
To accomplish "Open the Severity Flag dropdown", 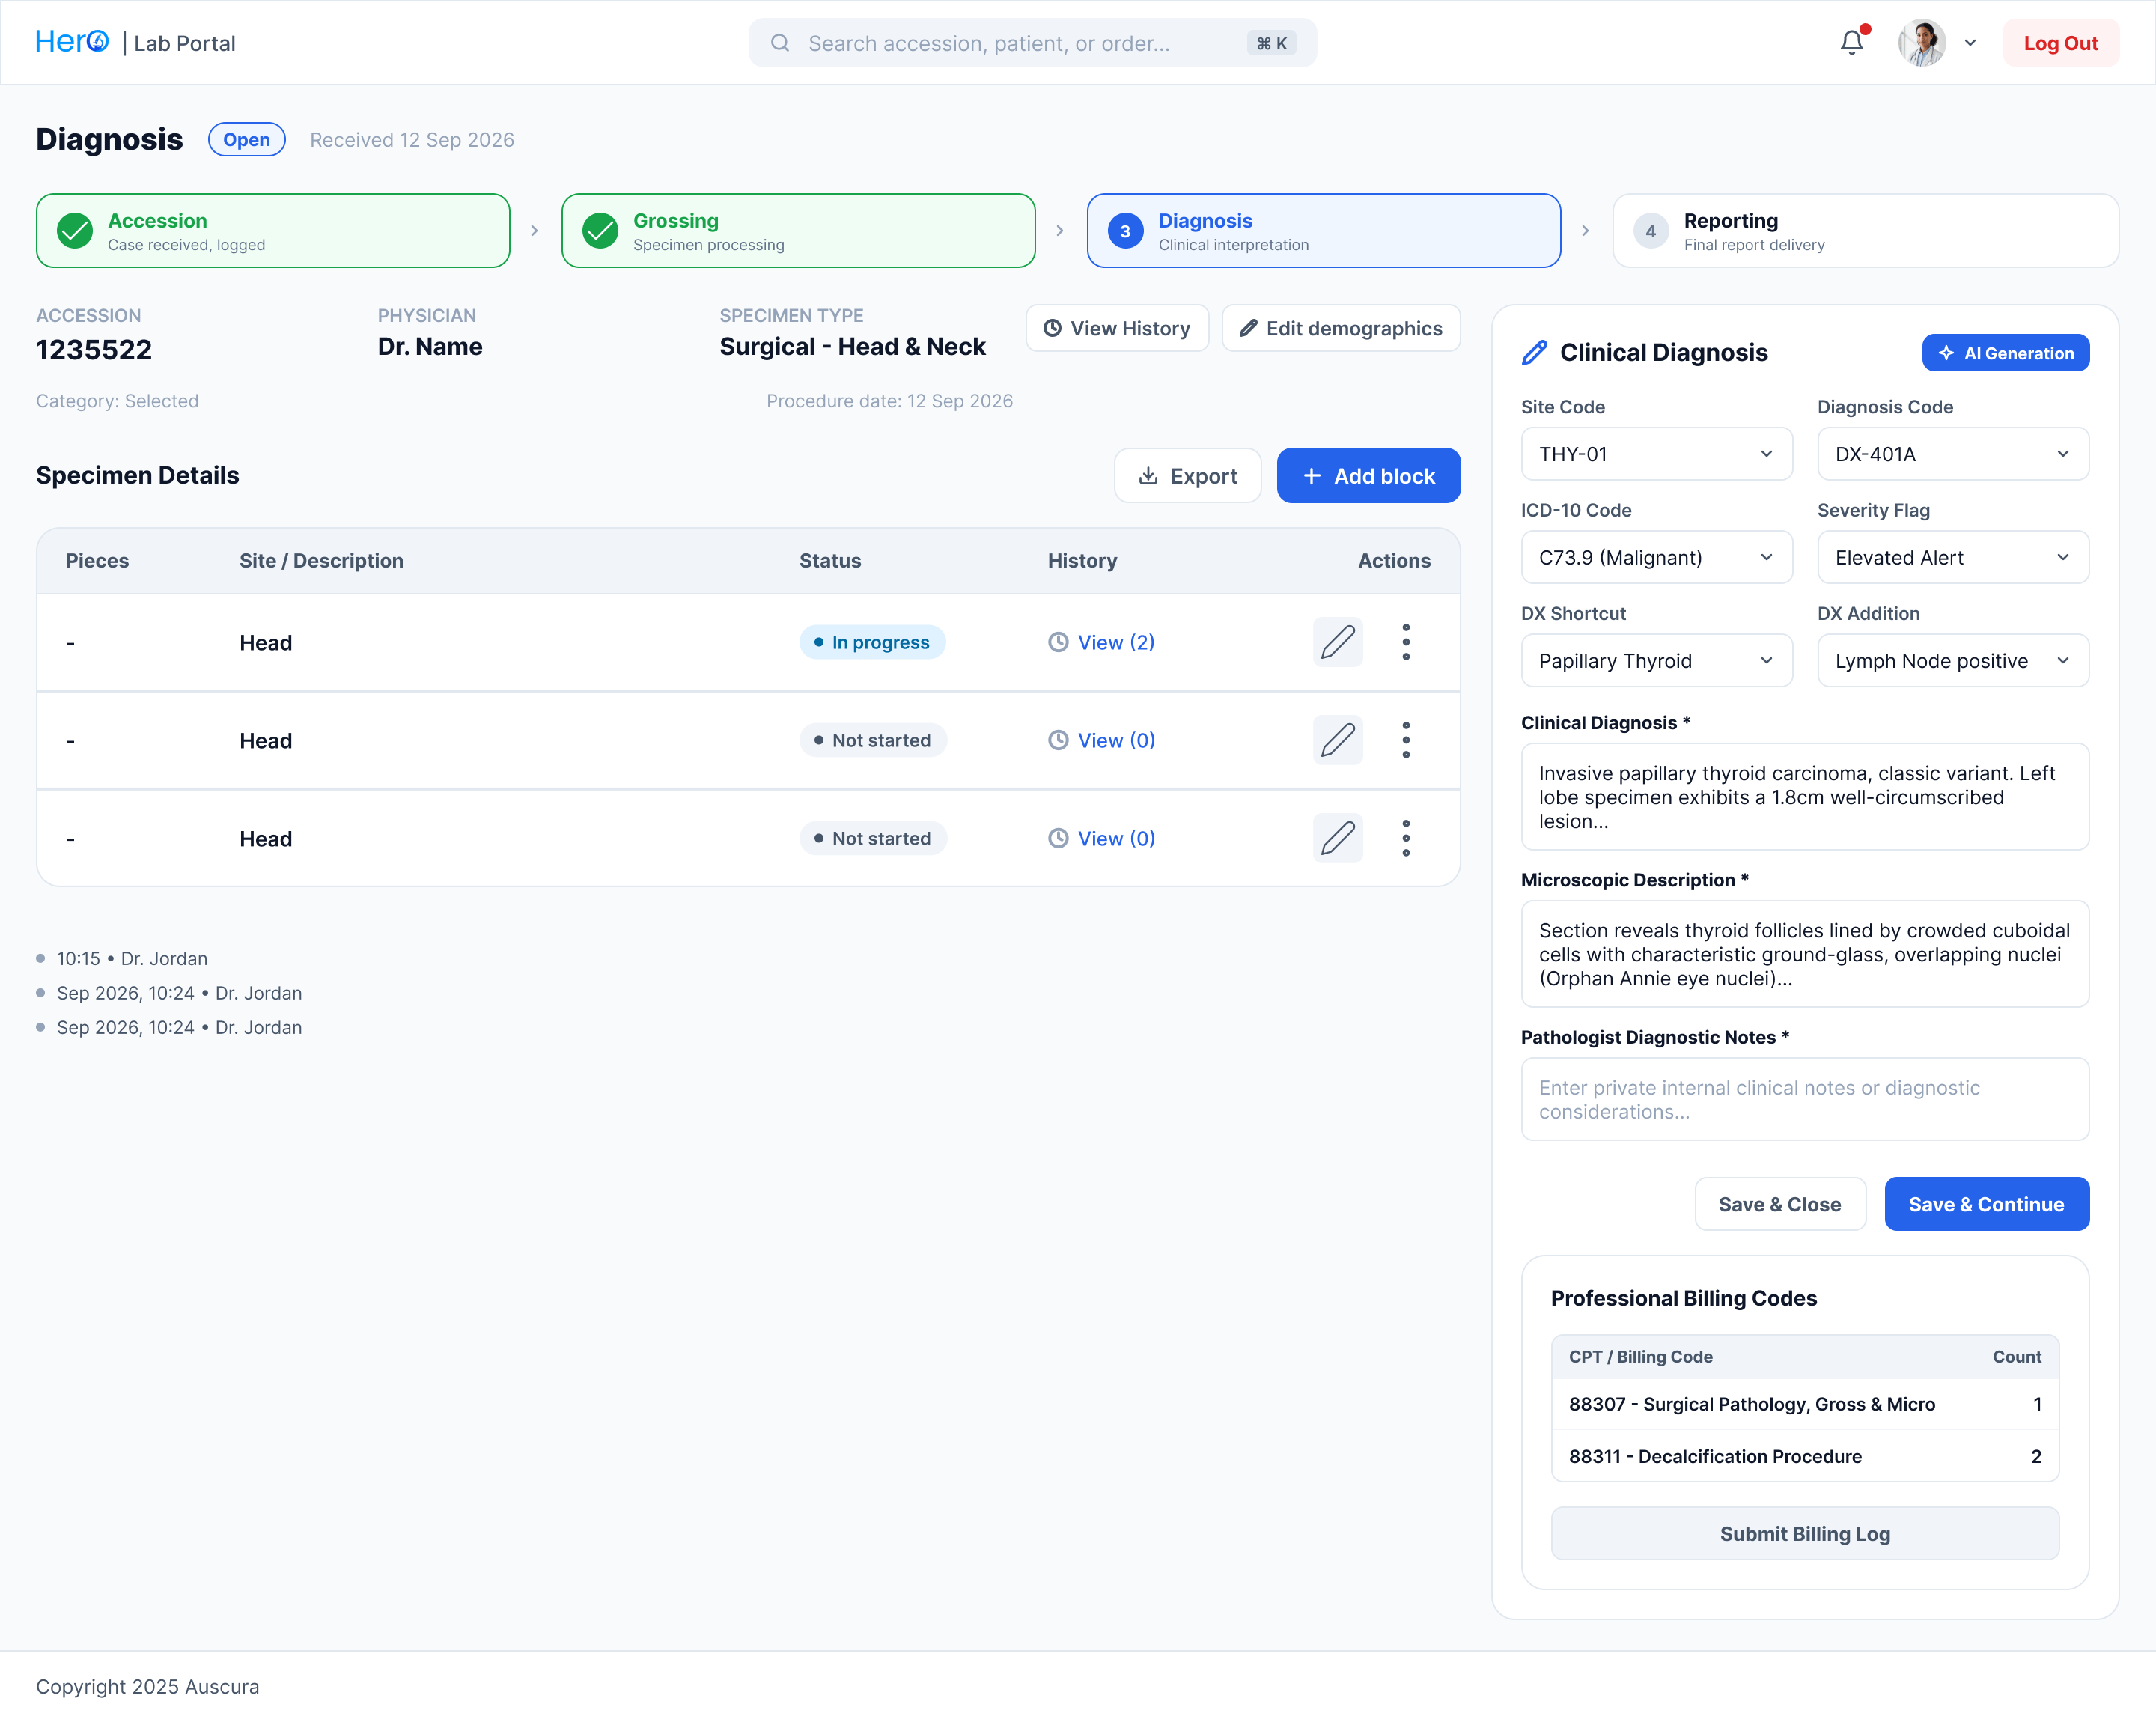I will (x=1952, y=557).
